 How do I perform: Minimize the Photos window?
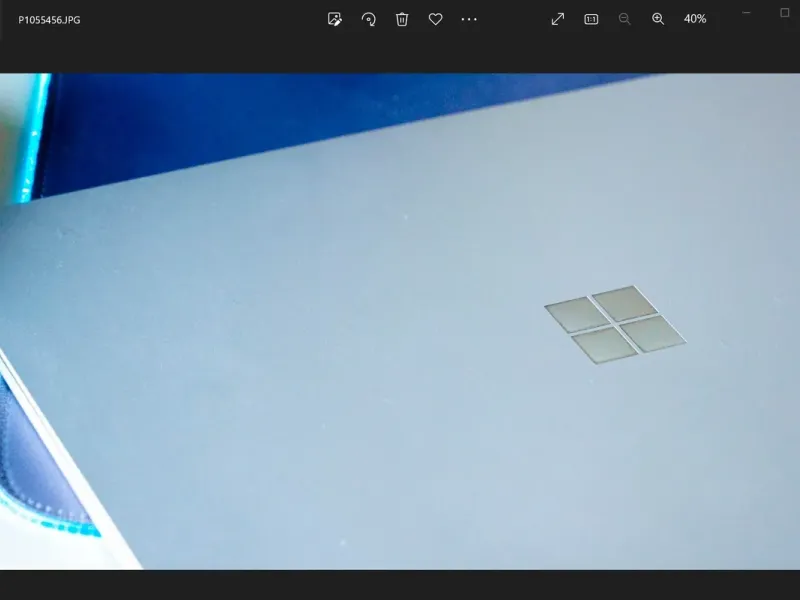(x=746, y=13)
